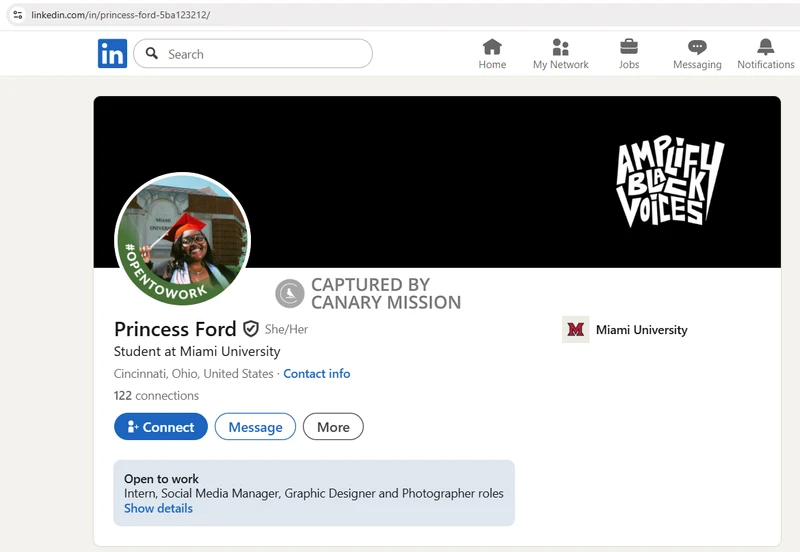Open the Home house icon

pos(492,47)
